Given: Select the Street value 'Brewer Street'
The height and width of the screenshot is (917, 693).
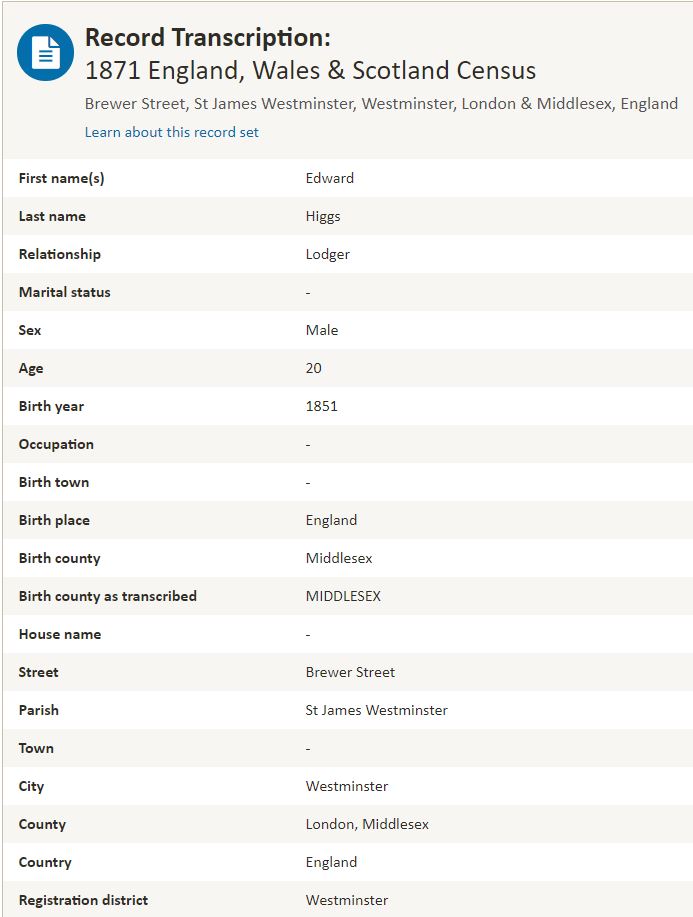Looking at the screenshot, I should coord(350,672).
